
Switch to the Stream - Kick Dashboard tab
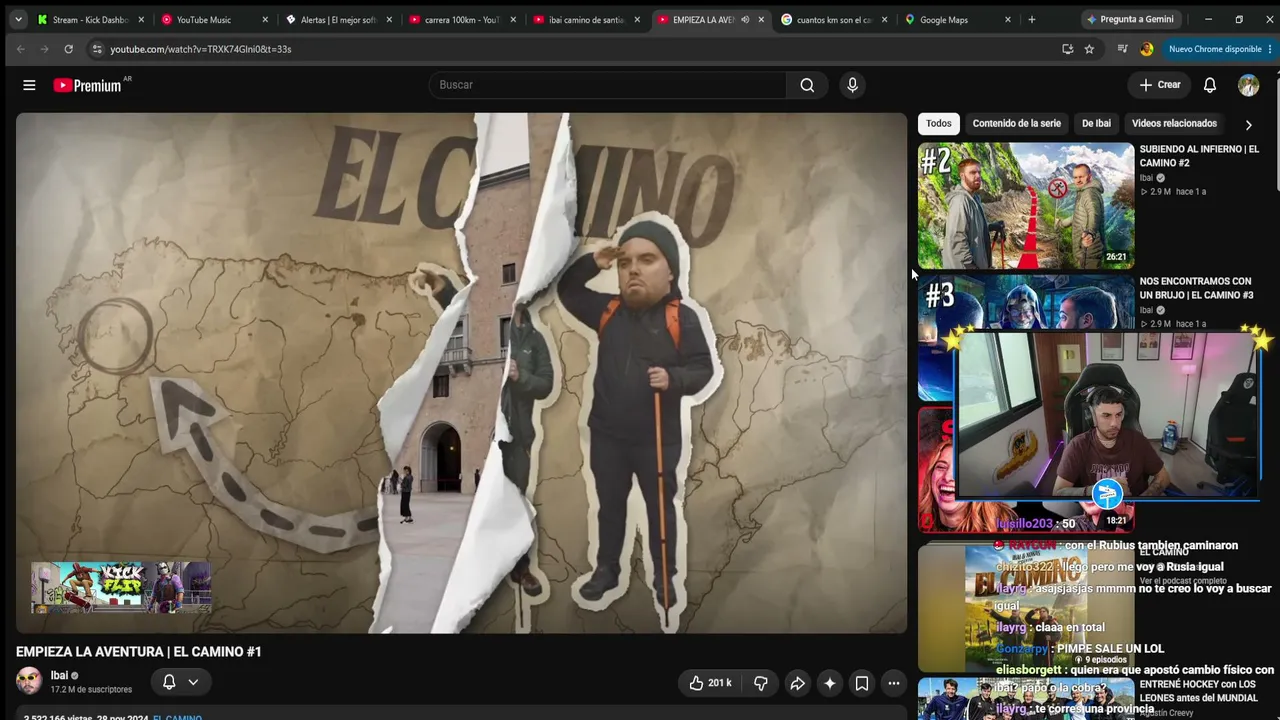[90, 19]
